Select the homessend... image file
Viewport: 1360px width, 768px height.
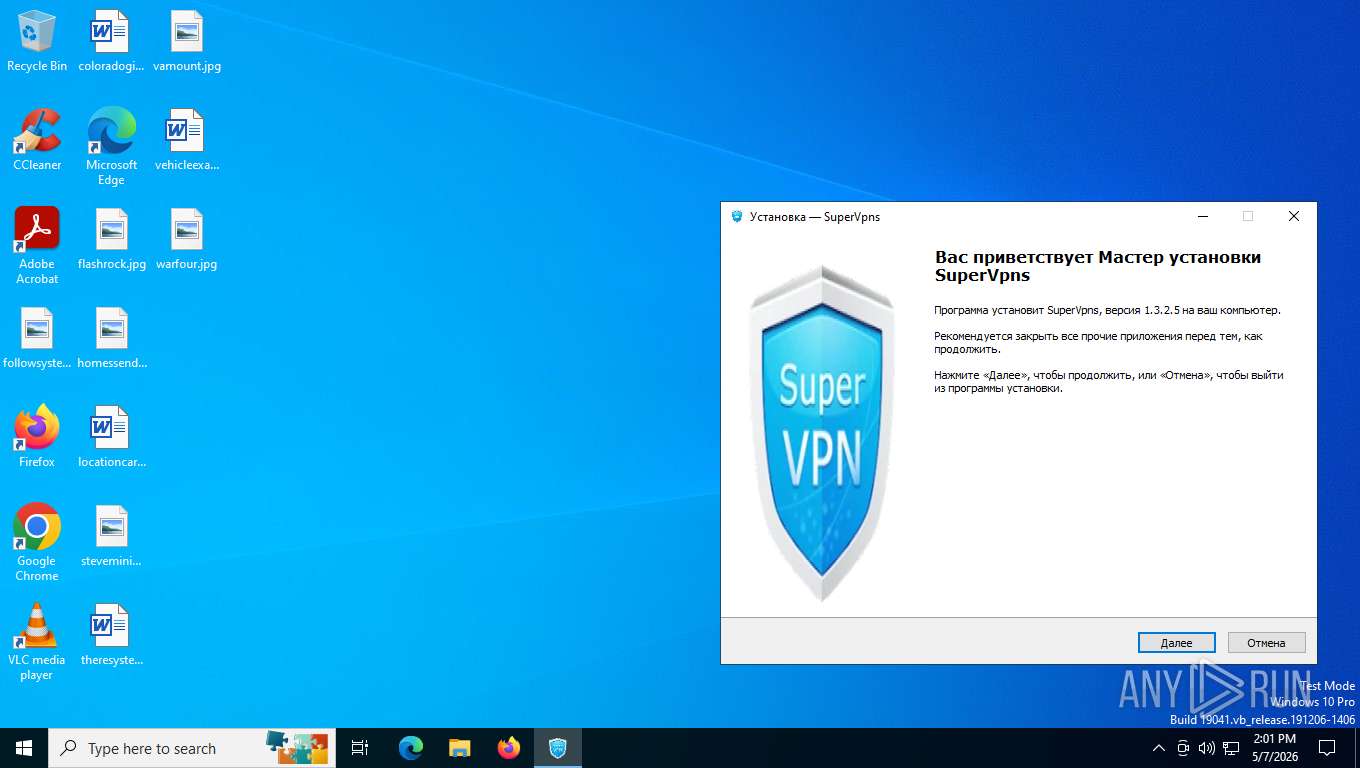pyautogui.click(x=111, y=338)
